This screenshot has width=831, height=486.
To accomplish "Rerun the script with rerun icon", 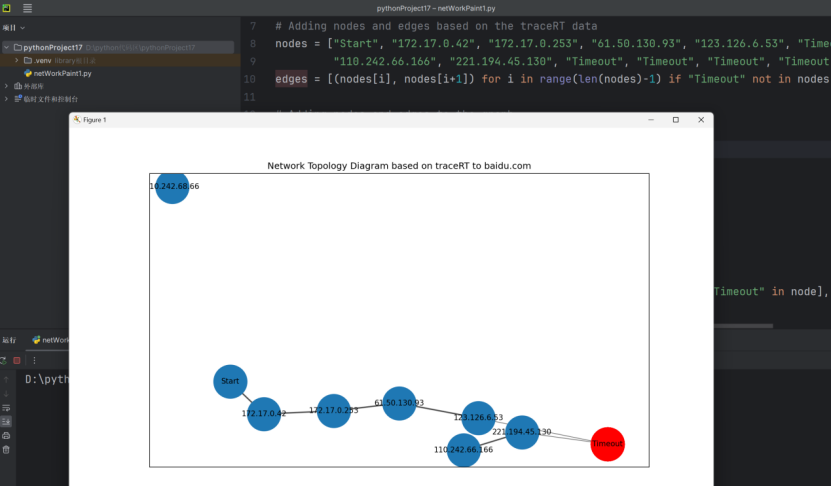I will point(3,360).
